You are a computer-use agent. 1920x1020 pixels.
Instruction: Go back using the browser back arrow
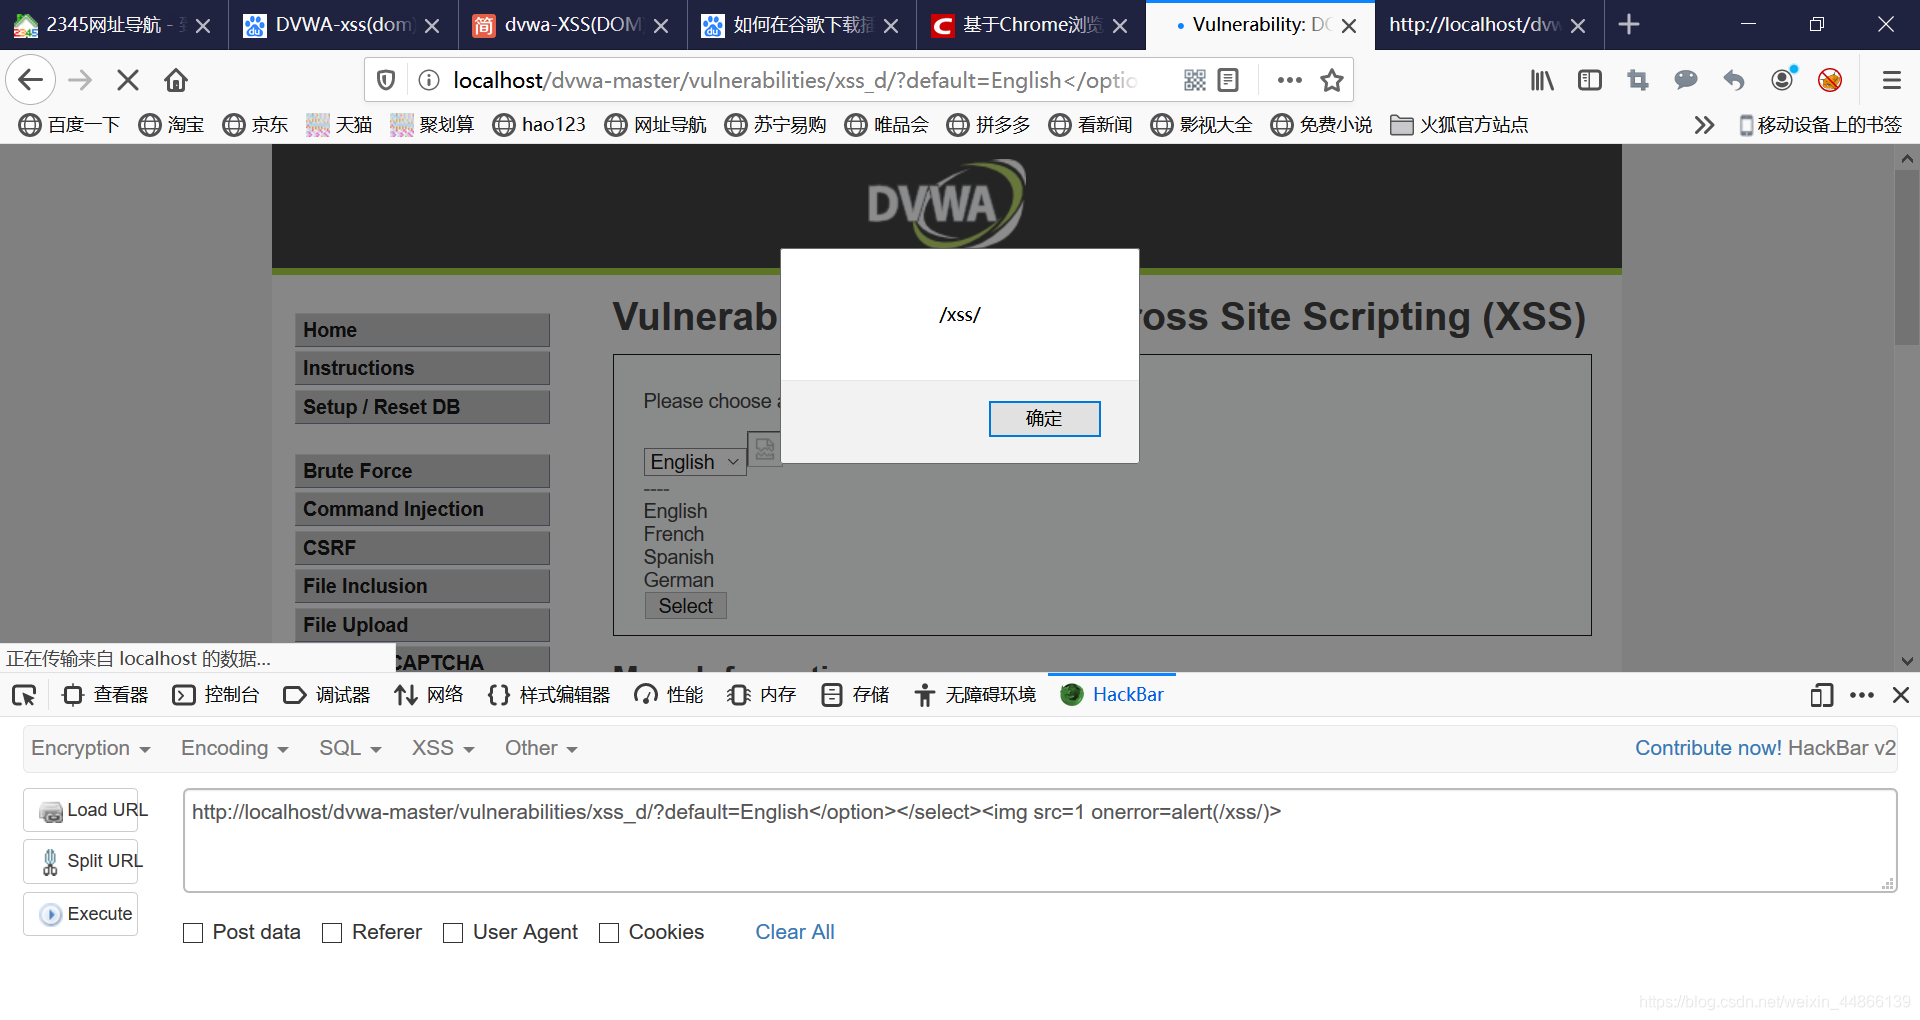coord(30,80)
